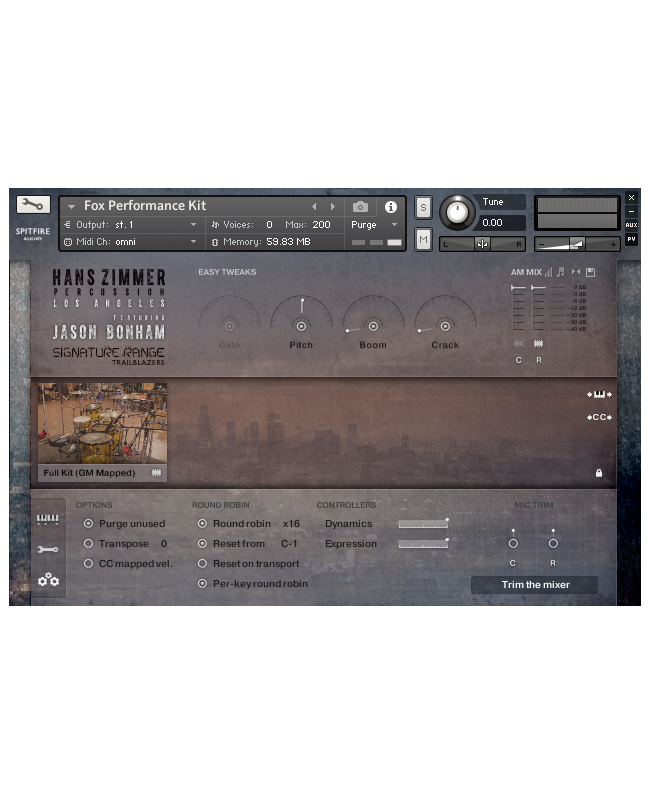
Task: Toggle Round robin x16 option
Action: coord(202,524)
